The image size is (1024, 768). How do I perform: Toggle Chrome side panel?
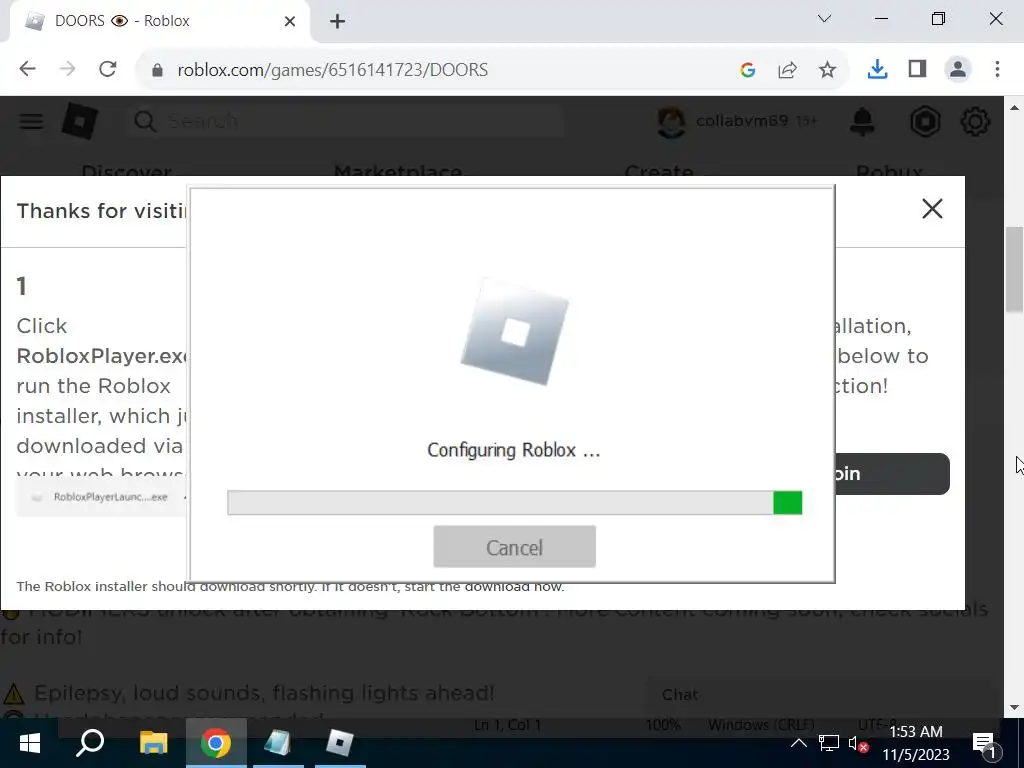point(918,69)
